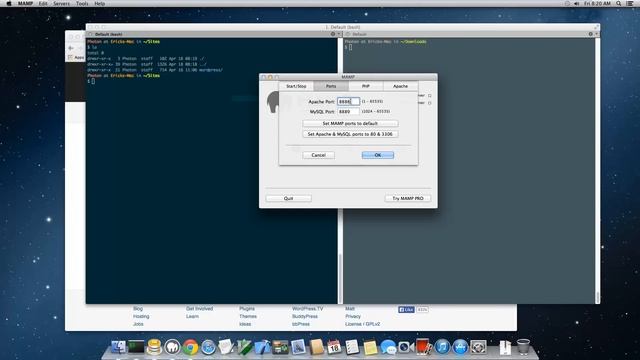Click Try MAMP PRO button
Screen dimensions: 640x360
[x=408, y=198]
